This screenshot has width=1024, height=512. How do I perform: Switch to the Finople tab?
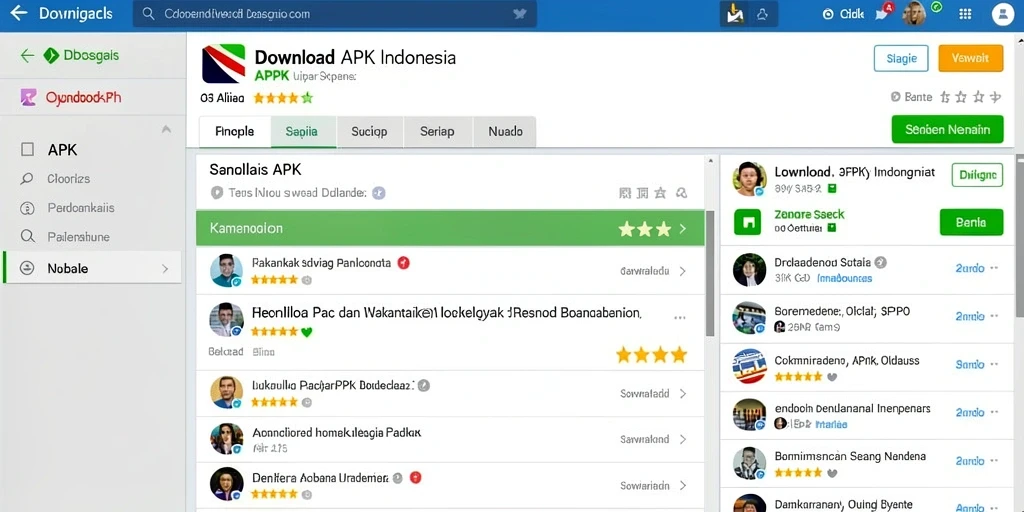tap(234, 131)
